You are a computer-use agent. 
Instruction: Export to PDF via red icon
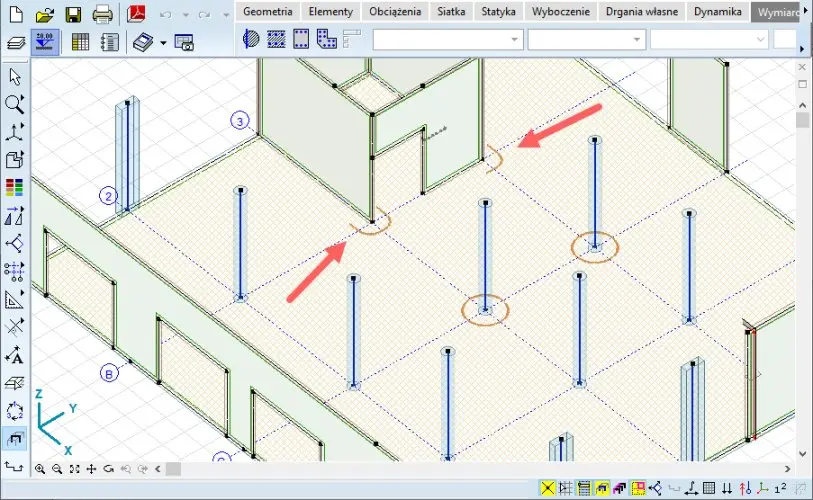point(138,14)
